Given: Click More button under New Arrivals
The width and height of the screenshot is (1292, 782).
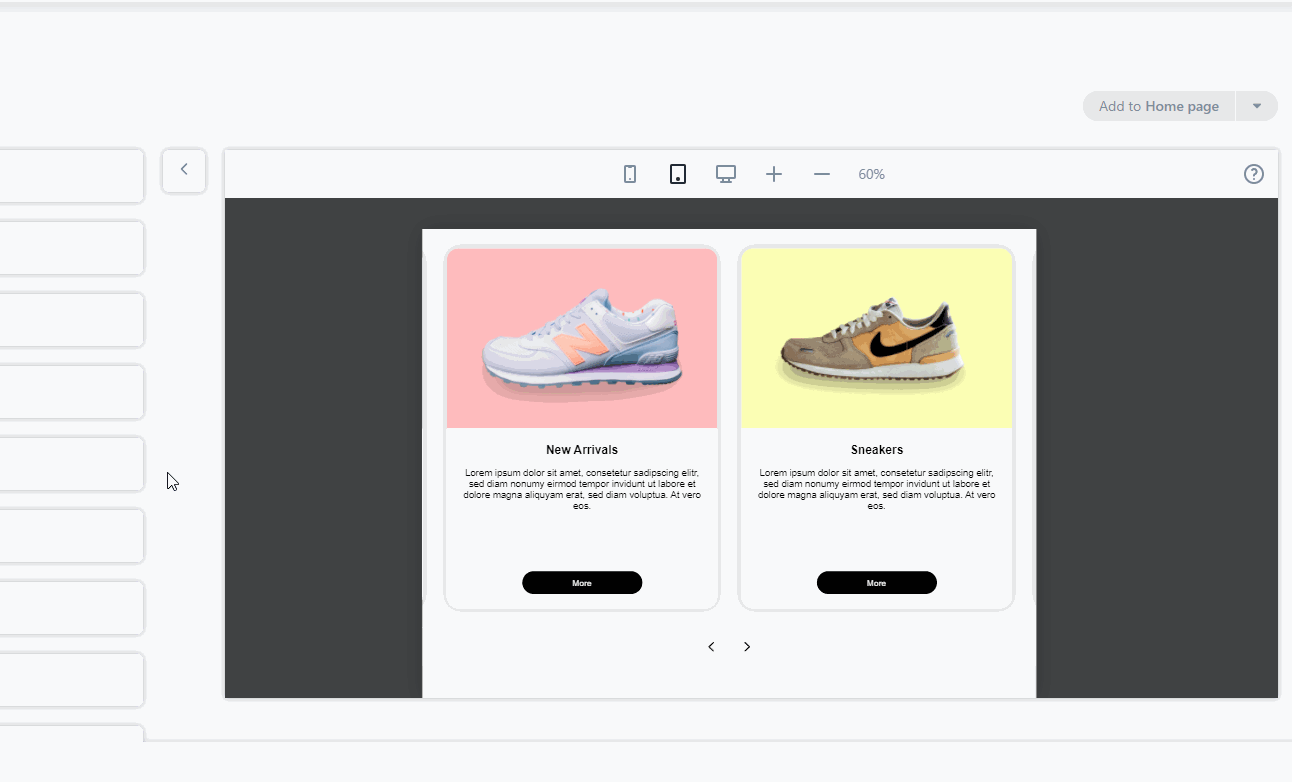Looking at the screenshot, I should [582, 583].
